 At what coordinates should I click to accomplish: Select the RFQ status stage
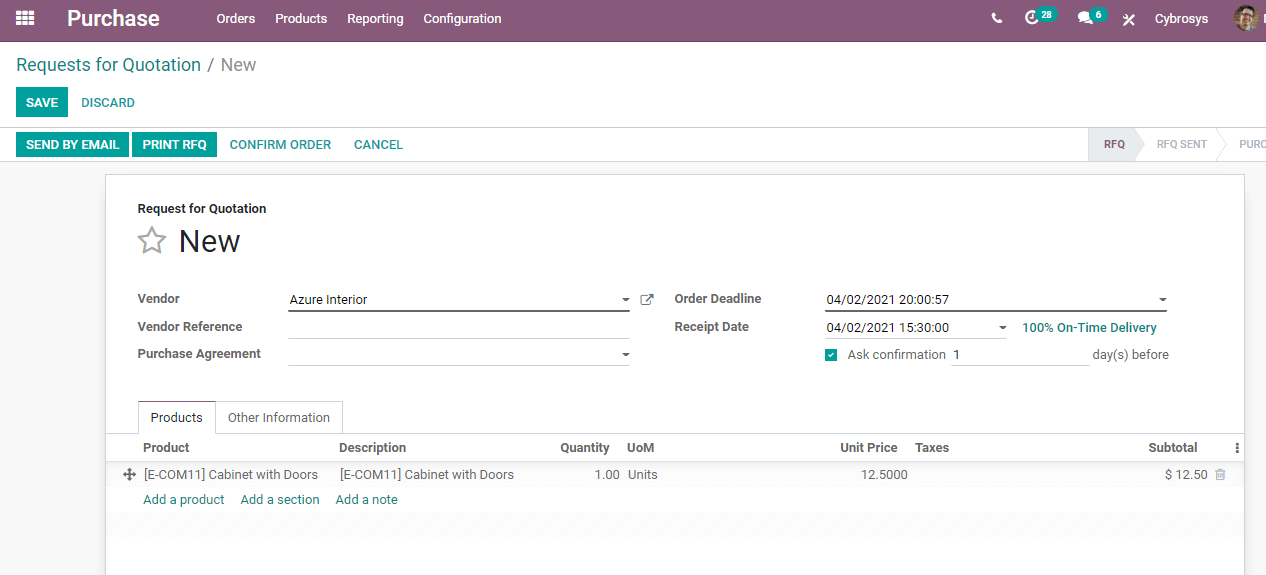1114,145
